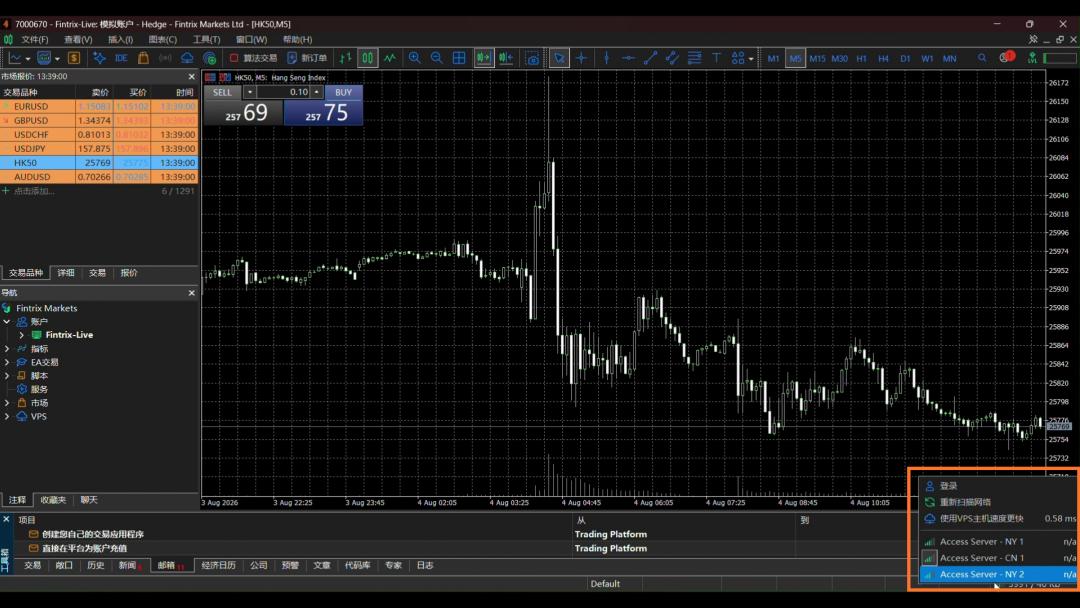This screenshot has width=1080, height=608.
Task: Expand the 指标 indicators node
Action: [x=7, y=348]
